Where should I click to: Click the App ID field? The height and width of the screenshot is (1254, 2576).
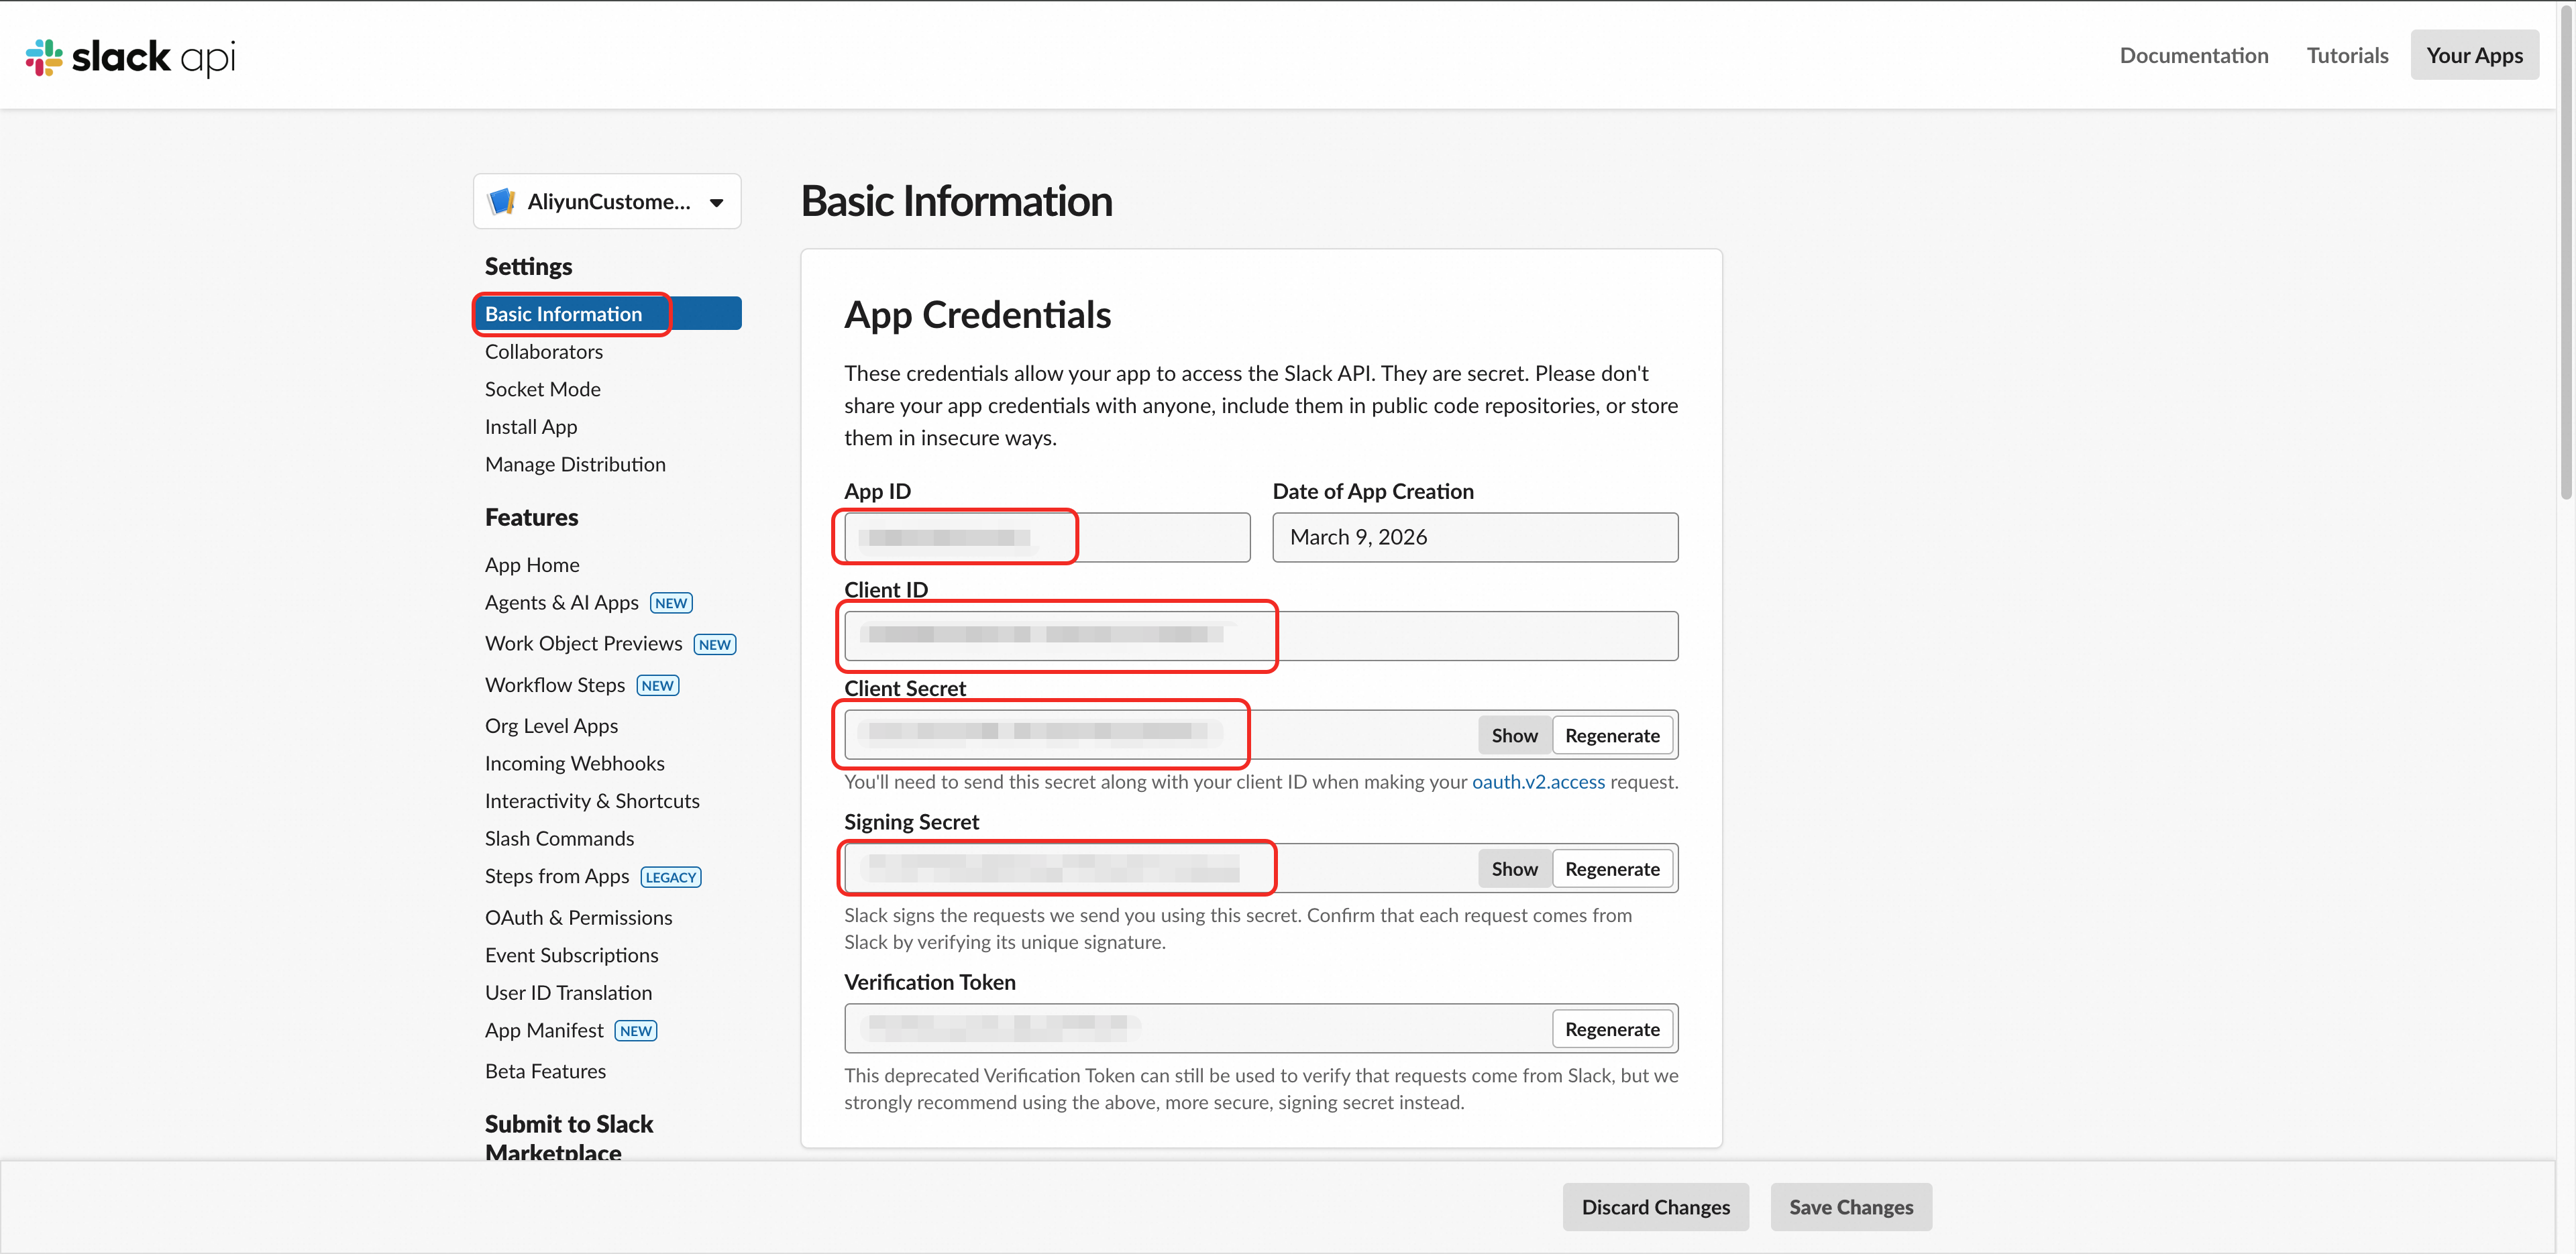tap(1047, 537)
